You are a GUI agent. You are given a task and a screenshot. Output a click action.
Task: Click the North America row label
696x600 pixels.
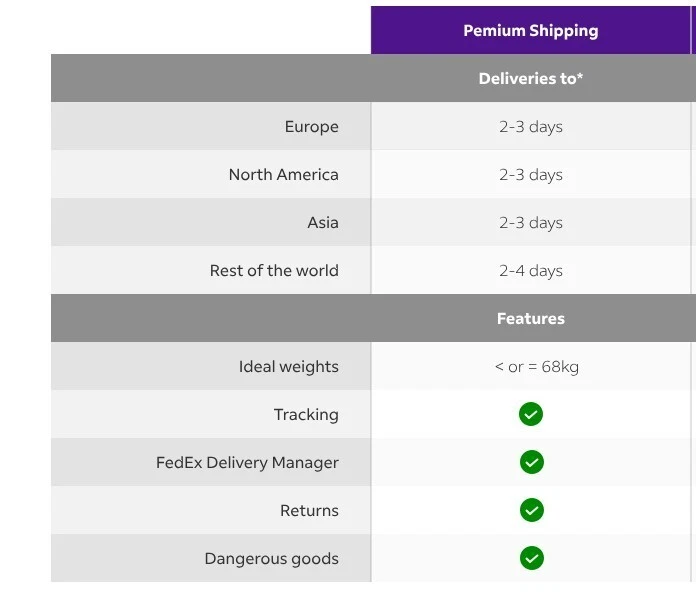(x=283, y=174)
